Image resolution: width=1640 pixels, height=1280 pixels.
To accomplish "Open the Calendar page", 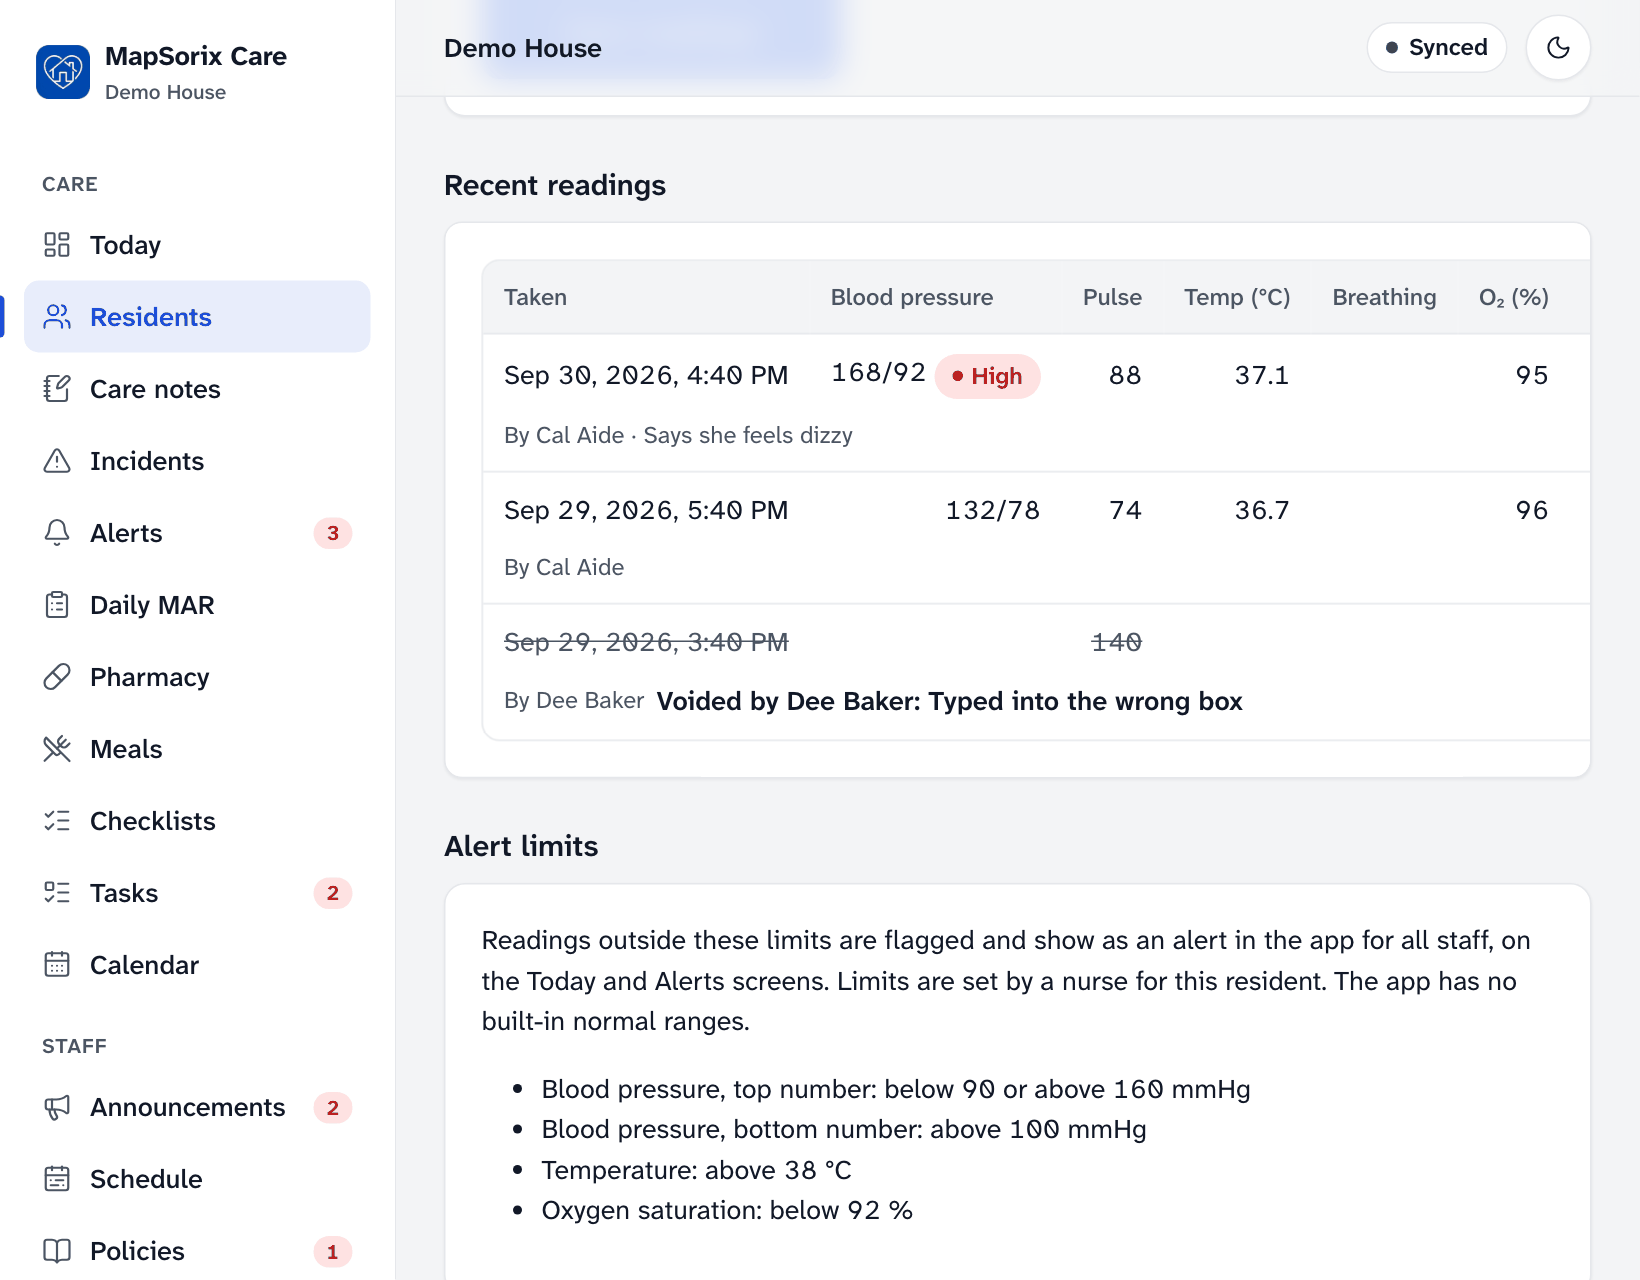I will pos(197,965).
